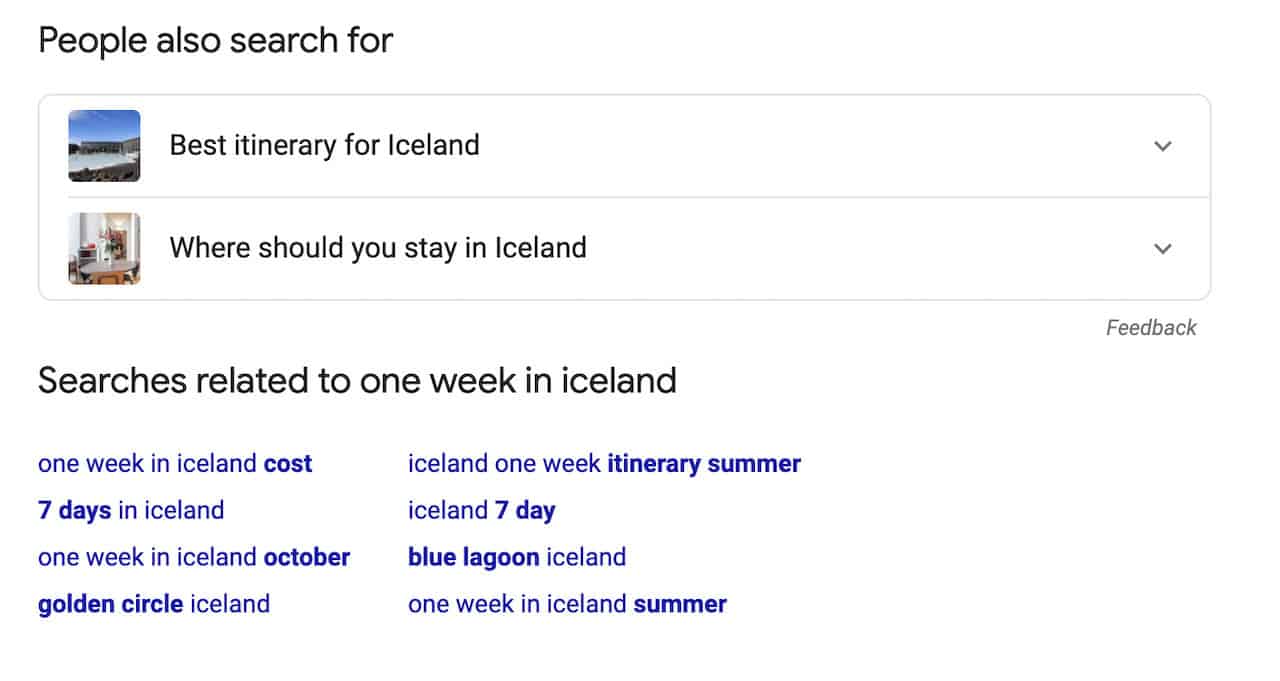The height and width of the screenshot is (681, 1280).
Task: Open the hotel room thumbnail image
Action: tap(104, 248)
